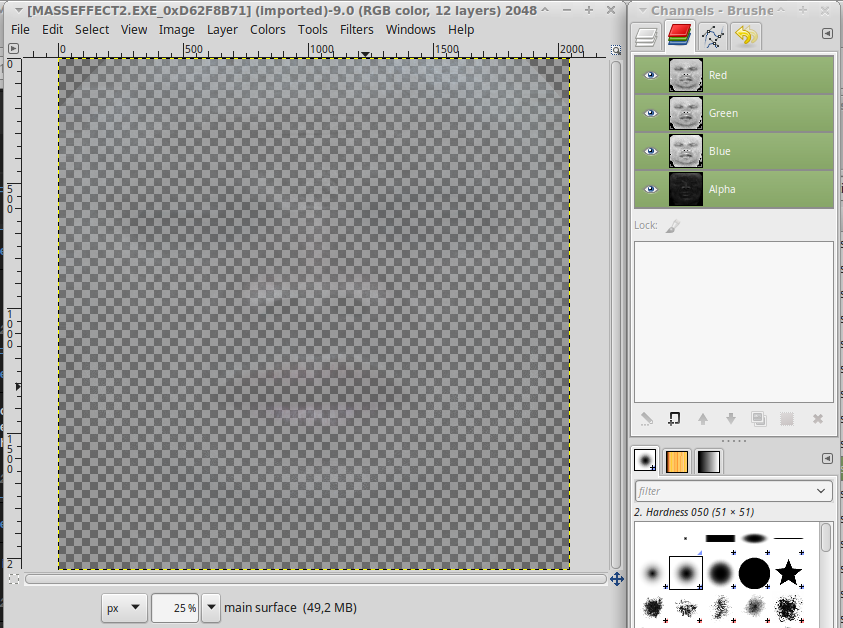Select the Hardness 075 round brush
The height and width of the screenshot is (628, 843).
coord(720,573)
